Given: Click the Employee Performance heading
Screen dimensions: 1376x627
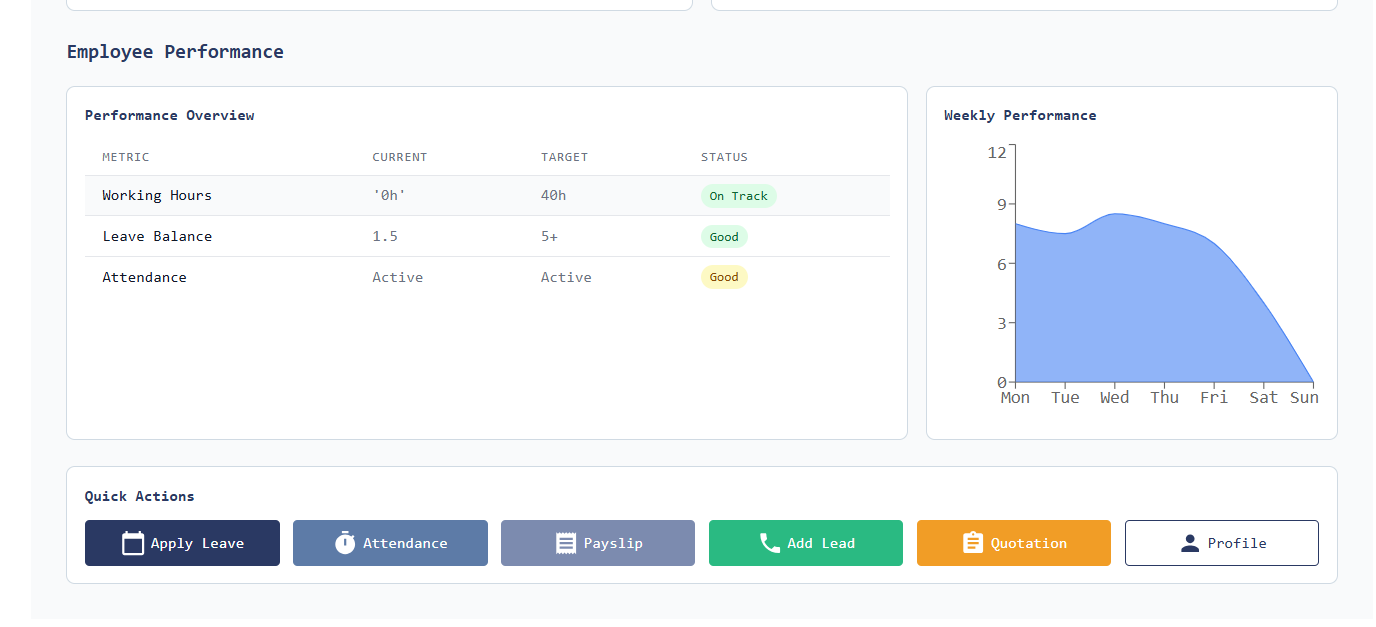Looking at the screenshot, I should click(x=175, y=51).
